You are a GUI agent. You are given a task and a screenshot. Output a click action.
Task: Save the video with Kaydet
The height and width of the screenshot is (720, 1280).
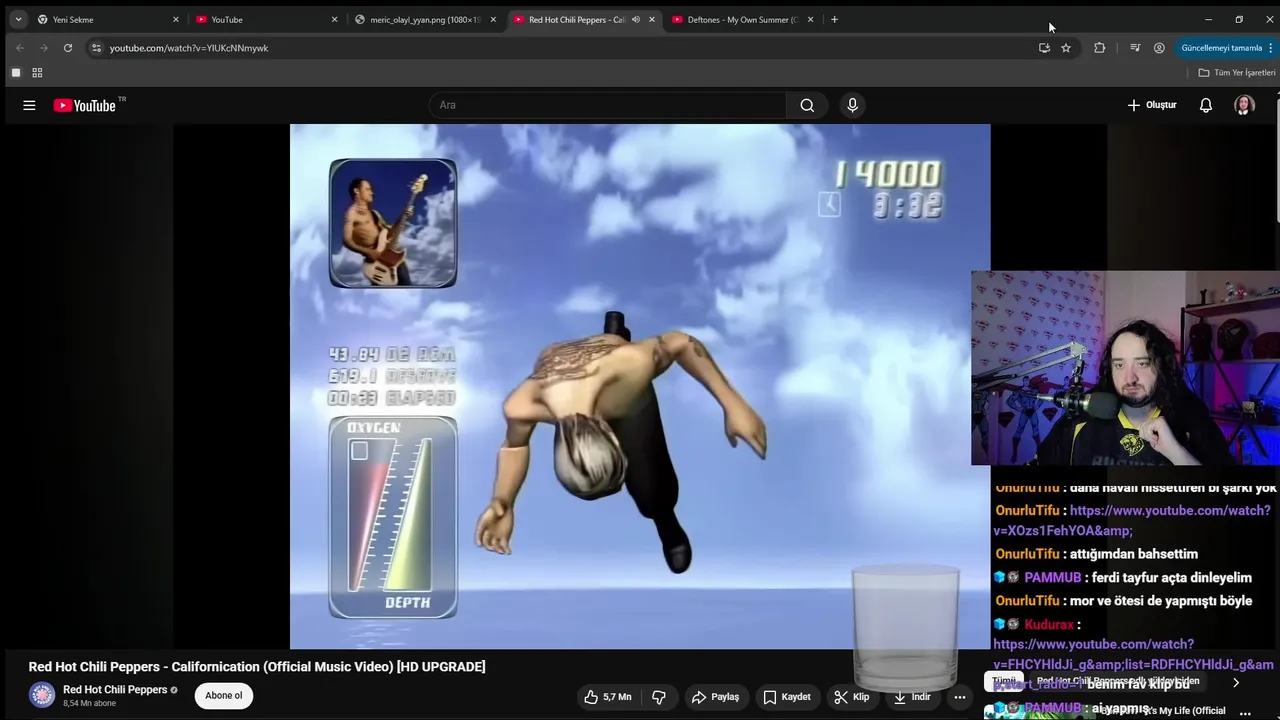click(787, 697)
